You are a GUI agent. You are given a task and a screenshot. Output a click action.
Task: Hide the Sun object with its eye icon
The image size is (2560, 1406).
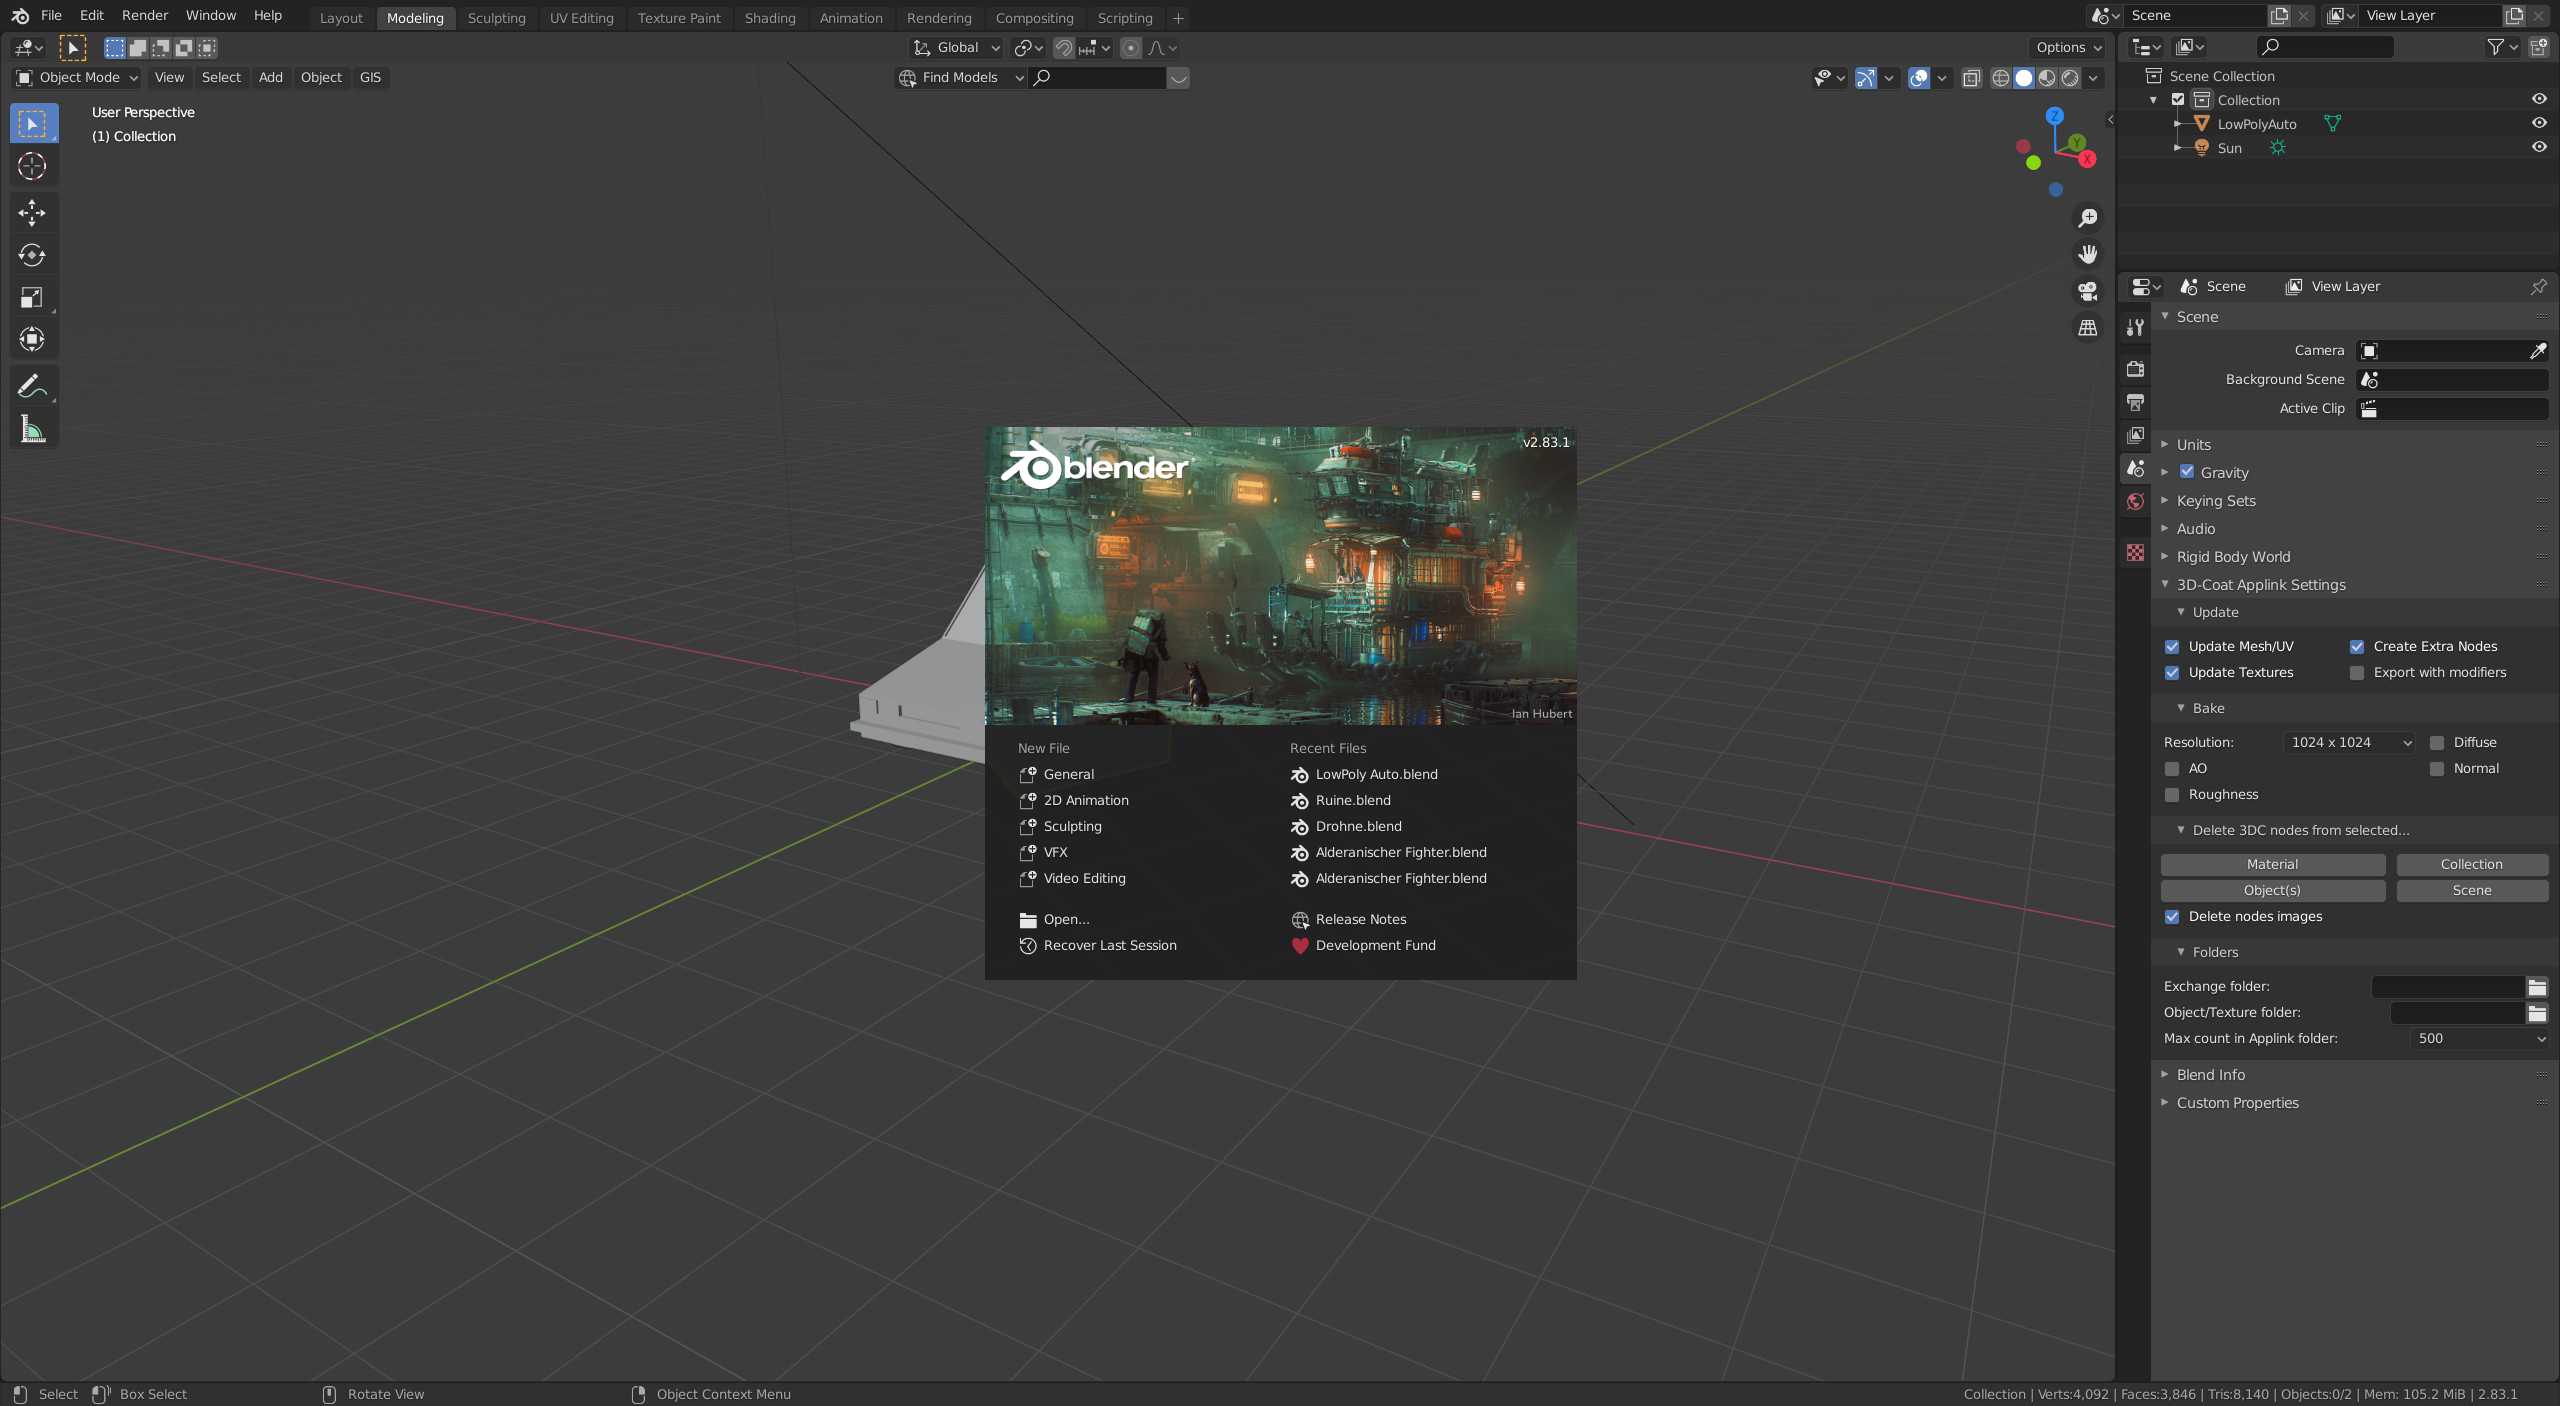[x=2538, y=147]
